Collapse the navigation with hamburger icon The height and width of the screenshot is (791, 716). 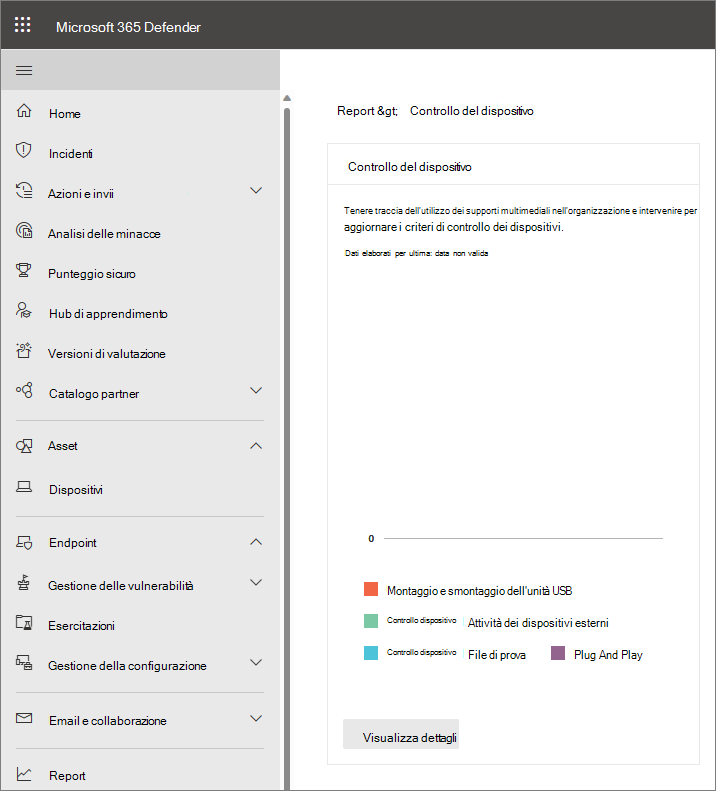pos(24,70)
